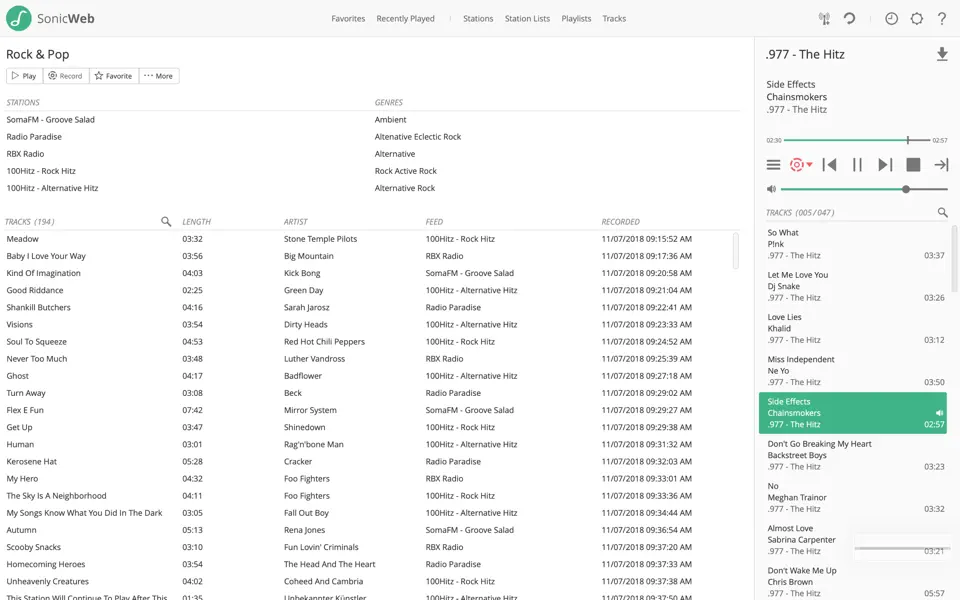The width and height of the screenshot is (960, 600).
Task: Search the player track list with magnifier
Action: coord(942,213)
